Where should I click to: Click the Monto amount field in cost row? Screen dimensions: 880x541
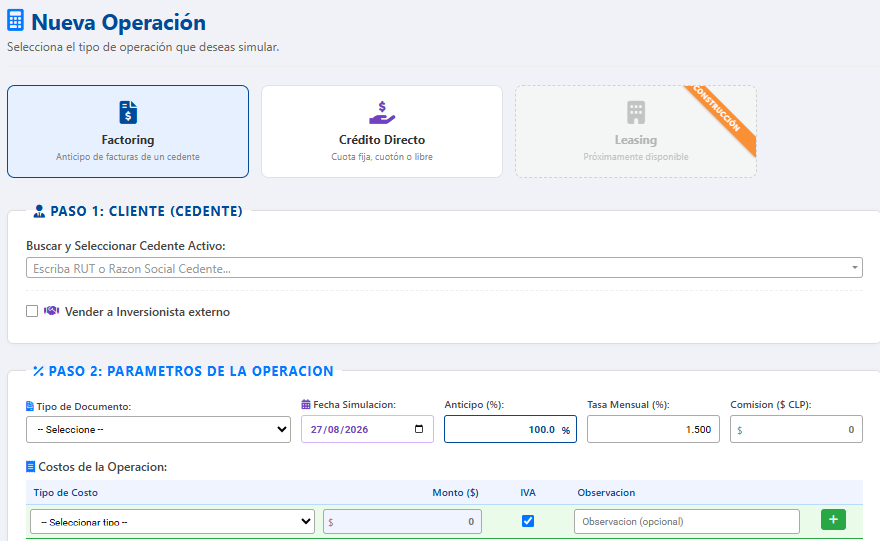[x=402, y=521]
